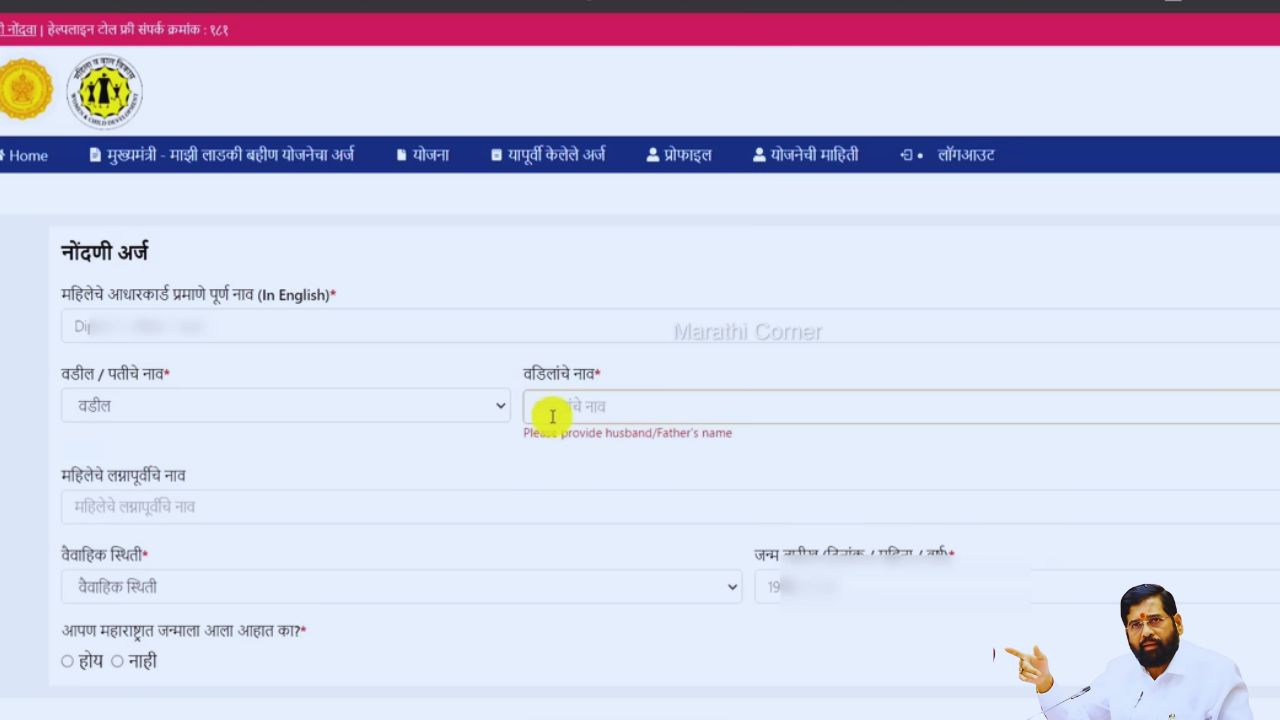Click the icon beside यापूर्वी केलेले अर्ज
Screen dimensions: 1280x720
click(497, 155)
